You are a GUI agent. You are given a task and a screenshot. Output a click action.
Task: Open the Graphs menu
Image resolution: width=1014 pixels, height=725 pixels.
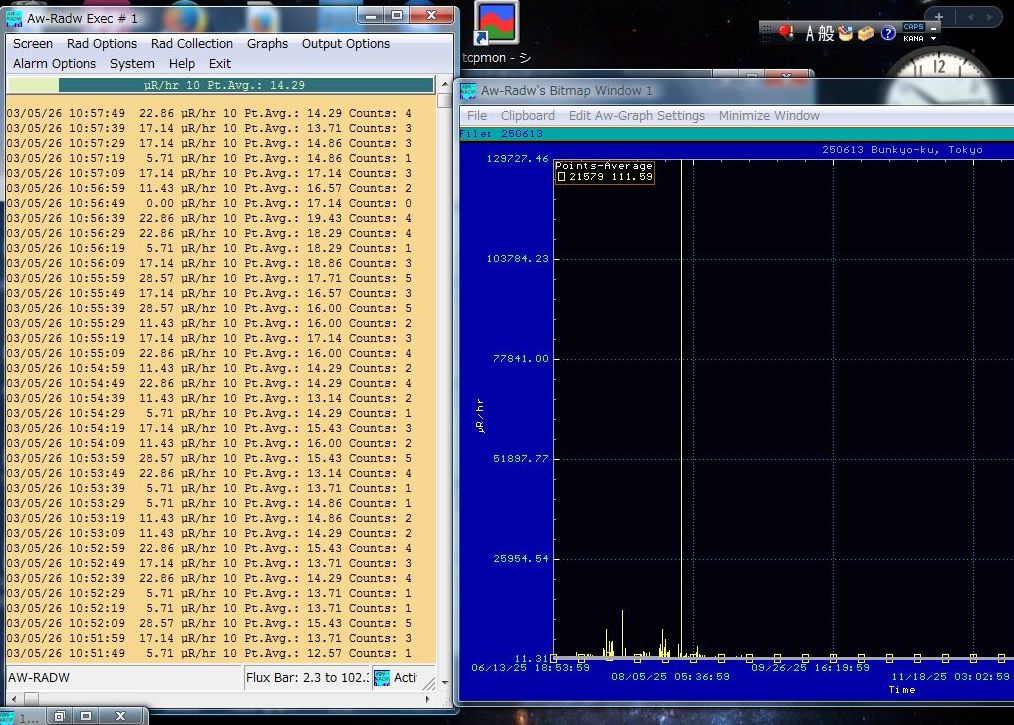(x=267, y=44)
